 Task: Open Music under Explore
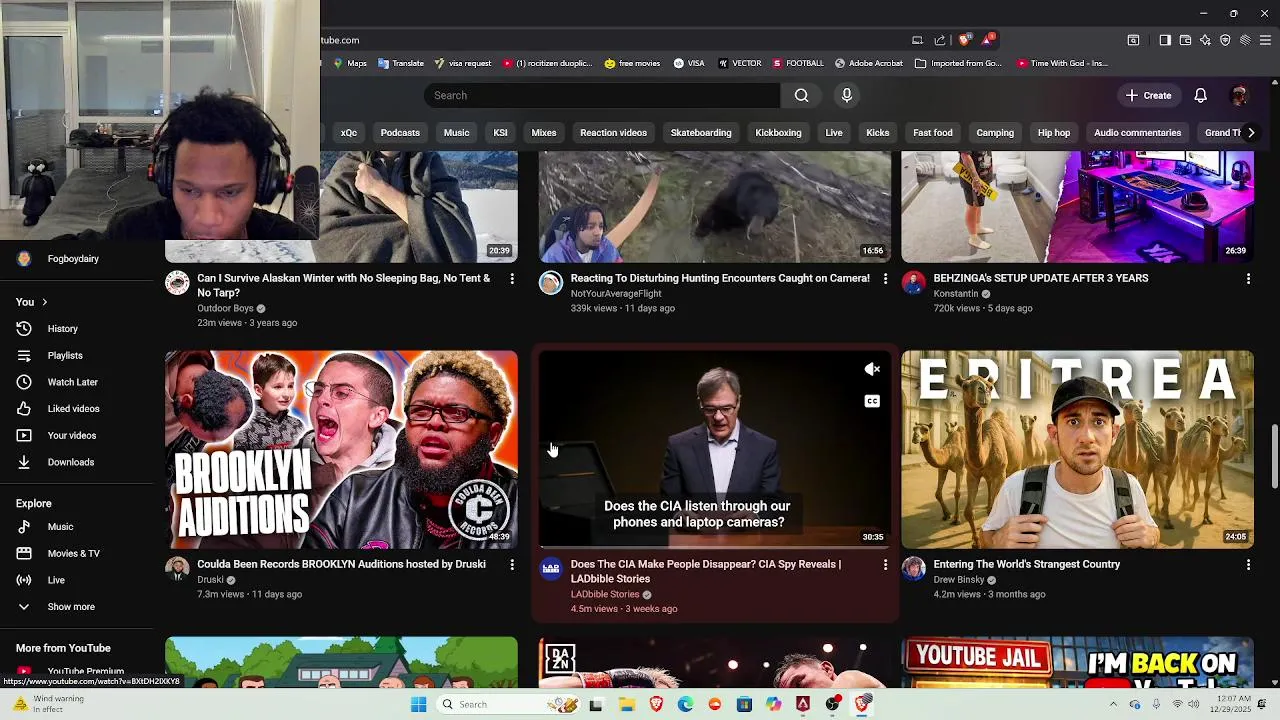point(60,527)
